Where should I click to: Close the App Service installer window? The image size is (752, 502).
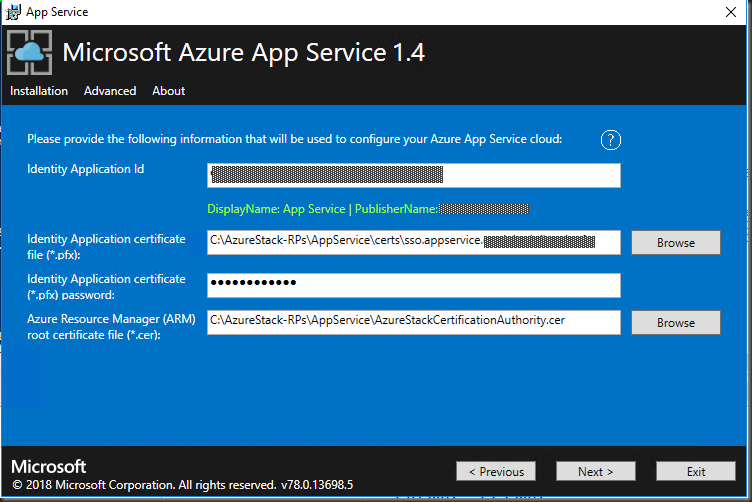pyautogui.click(x=731, y=12)
